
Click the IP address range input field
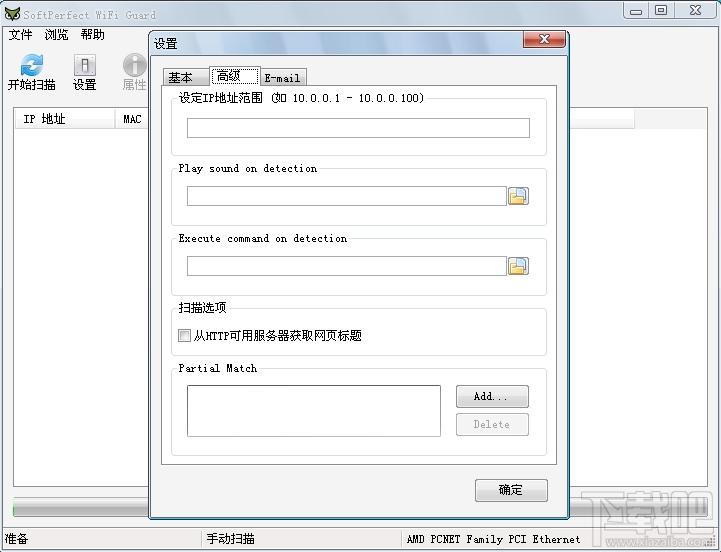pyautogui.click(x=358, y=128)
